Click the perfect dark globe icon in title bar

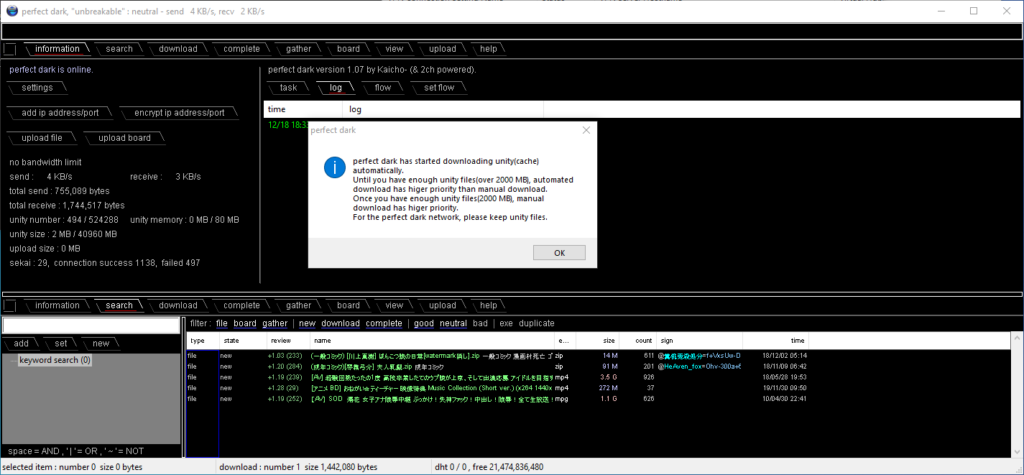tap(11, 10)
